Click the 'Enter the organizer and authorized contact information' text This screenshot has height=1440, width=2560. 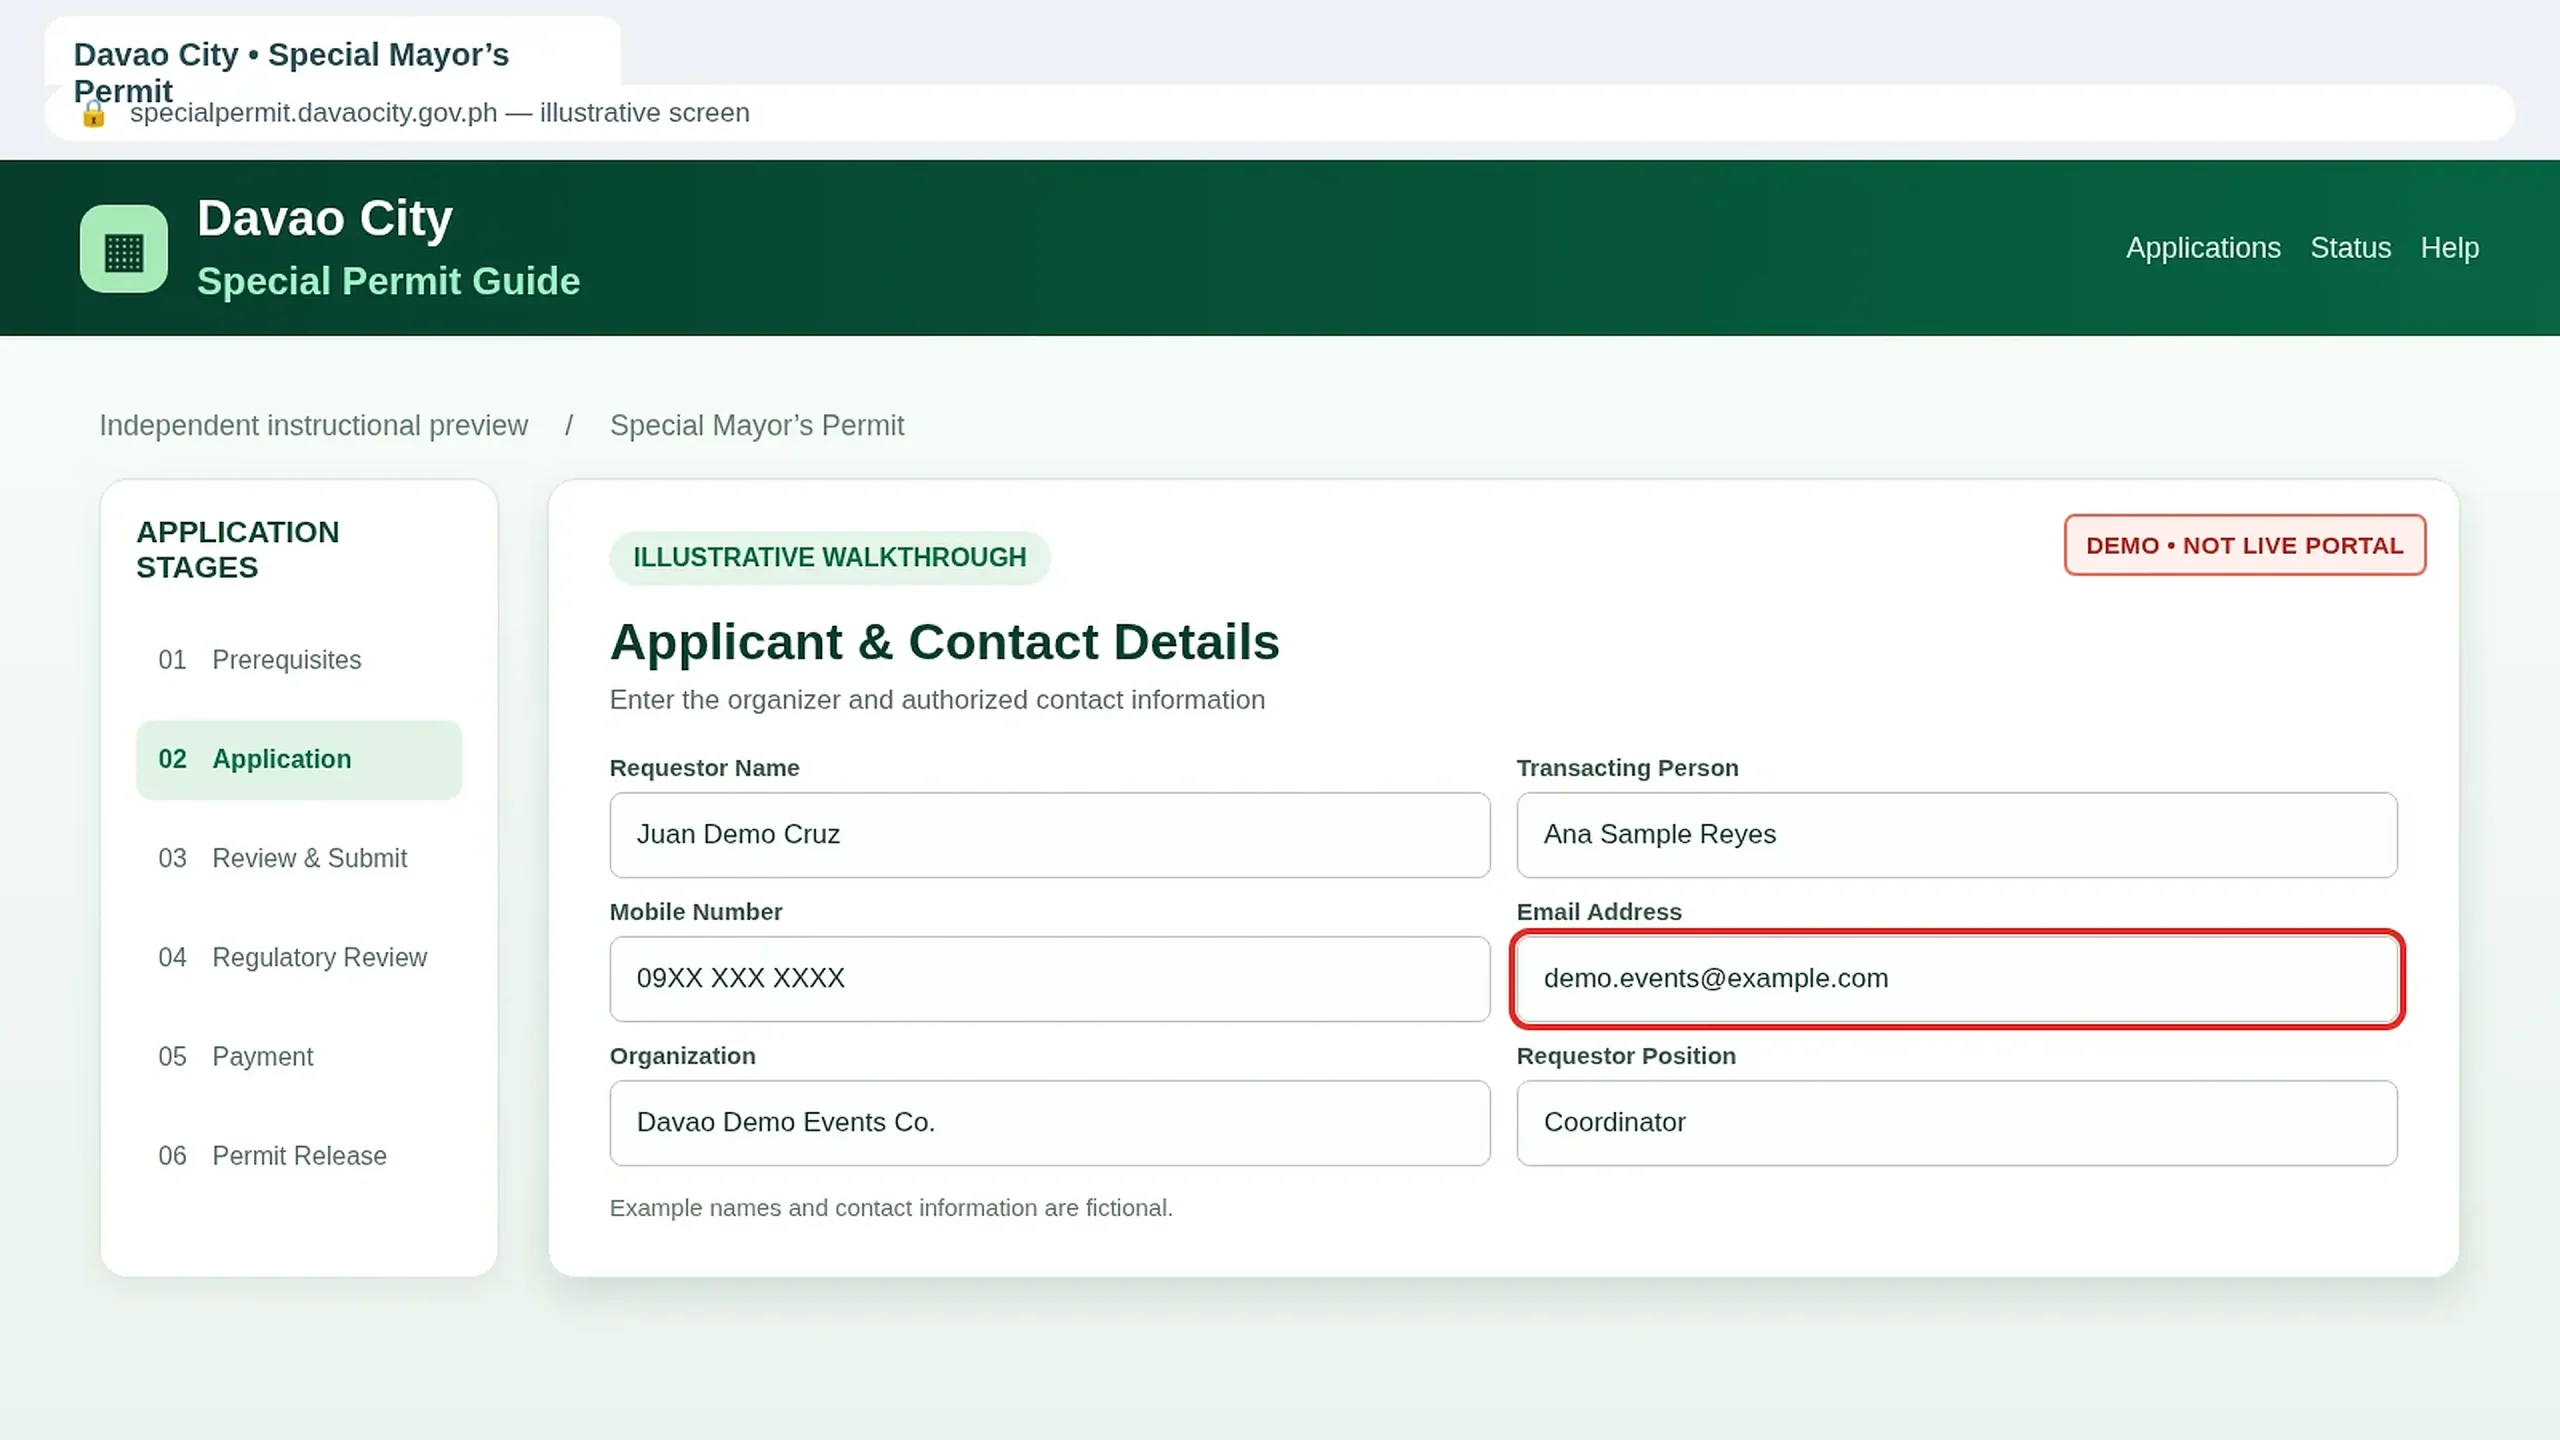pos(937,700)
